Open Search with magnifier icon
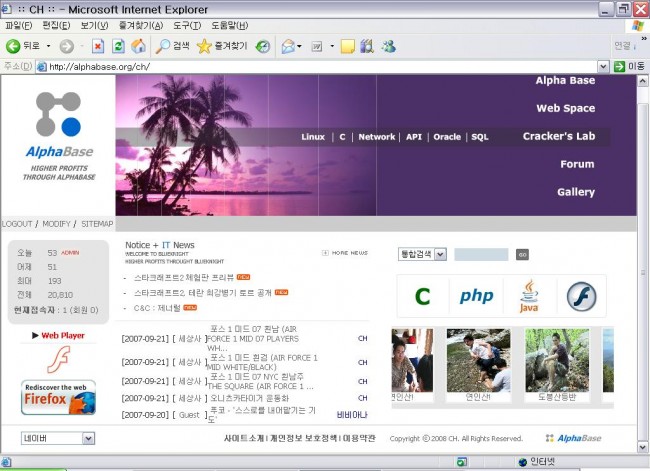 172,46
